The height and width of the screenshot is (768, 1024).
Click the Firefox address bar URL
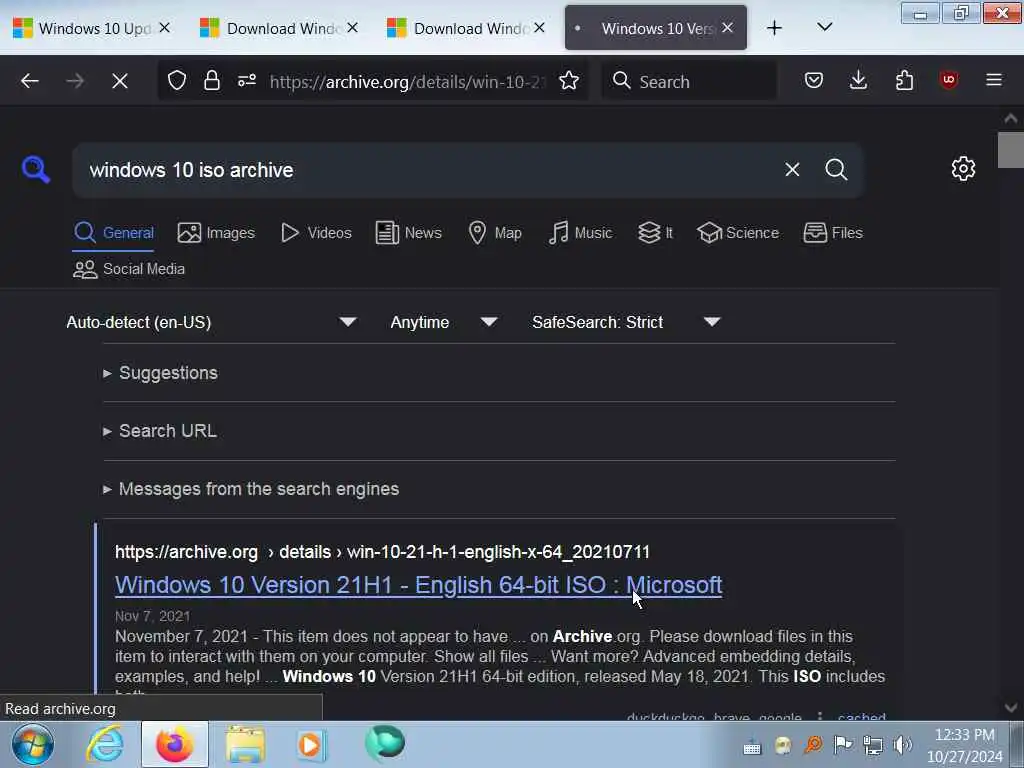(x=408, y=82)
